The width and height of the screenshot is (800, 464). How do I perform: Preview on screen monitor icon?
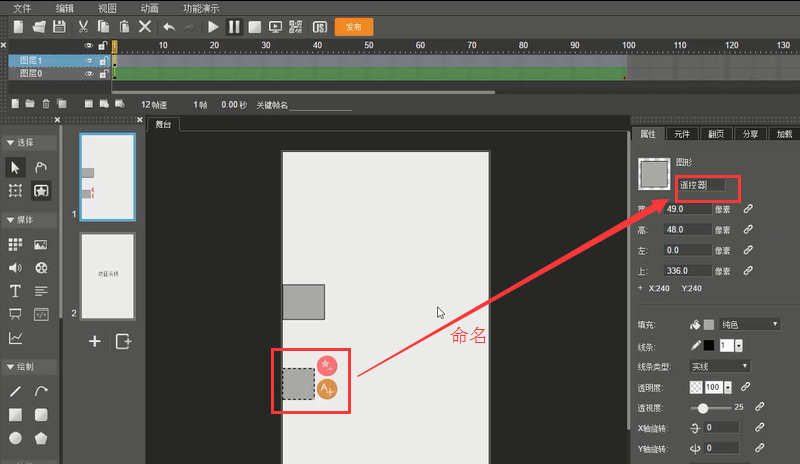click(x=275, y=27)
